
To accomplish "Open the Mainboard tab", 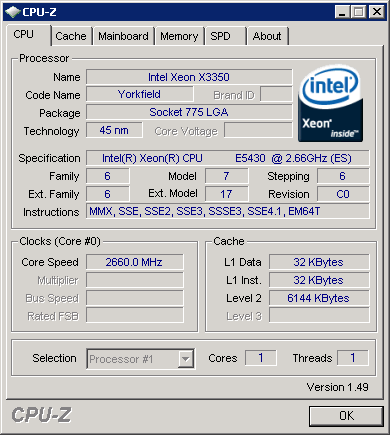I will 123,36.
